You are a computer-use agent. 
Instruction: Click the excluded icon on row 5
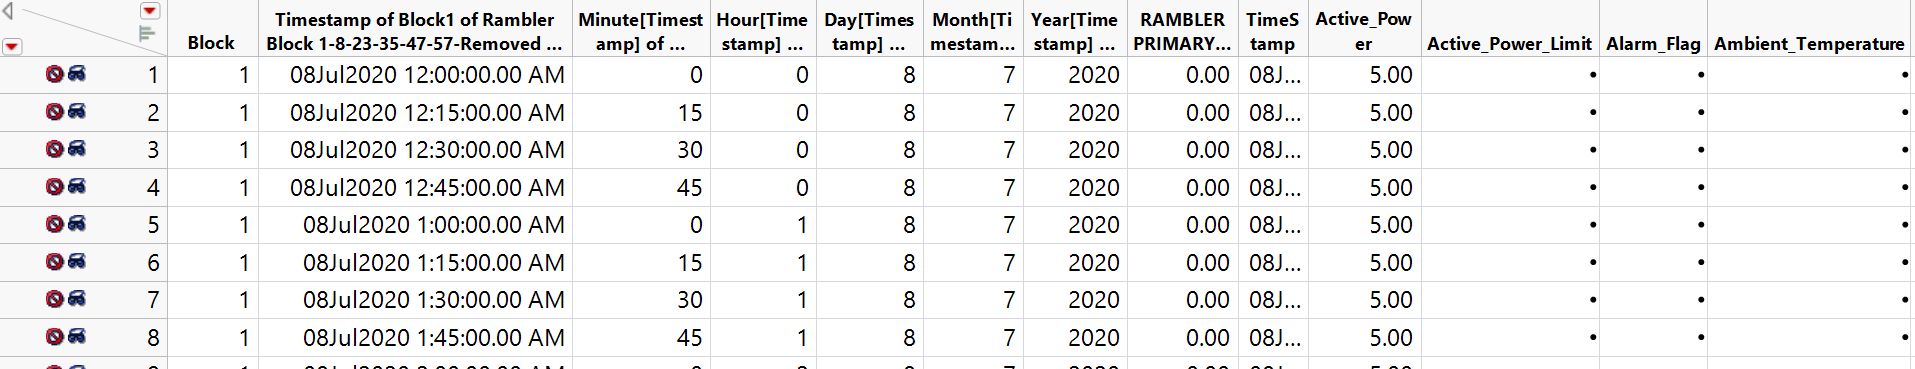(x=55, y=224)
